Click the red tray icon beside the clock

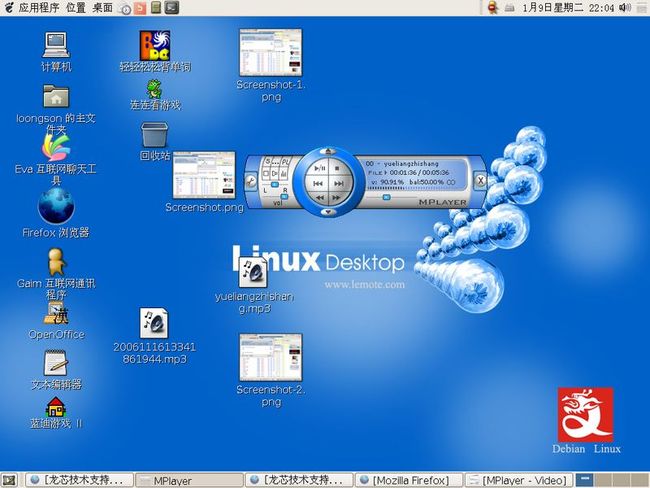[492, 8]
